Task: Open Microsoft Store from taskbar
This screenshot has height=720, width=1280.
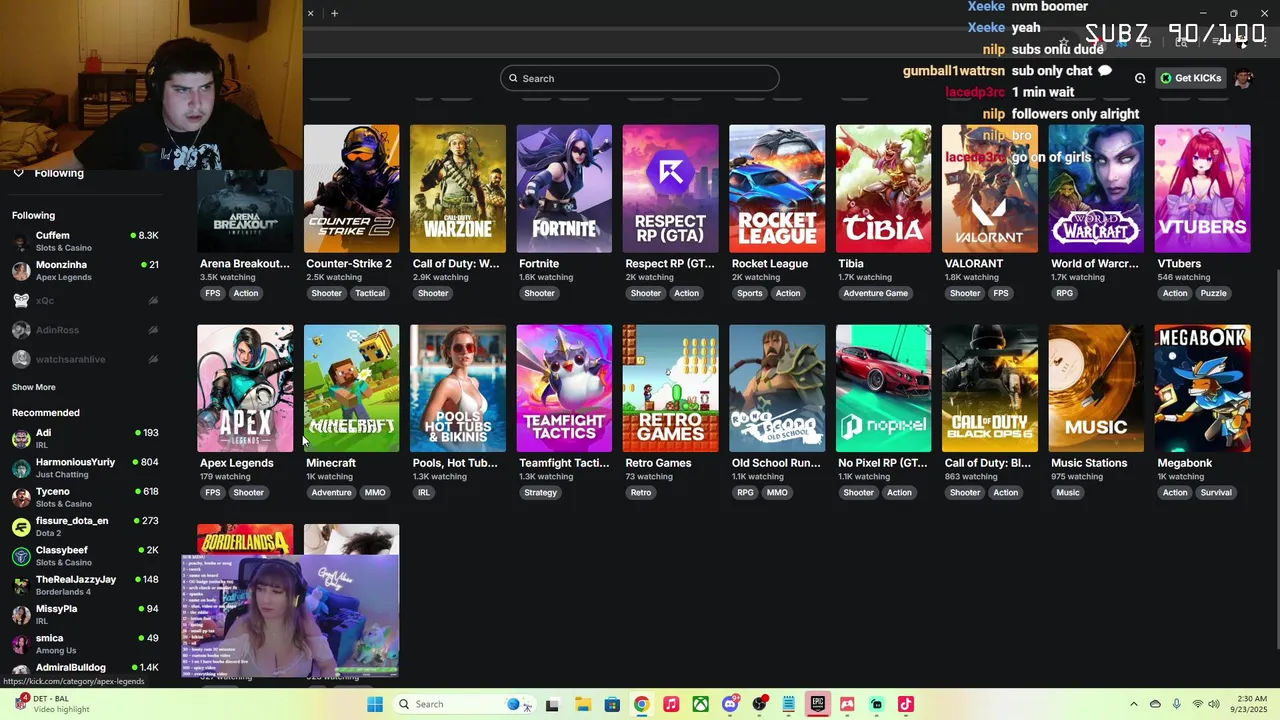Action: point(612,704)
